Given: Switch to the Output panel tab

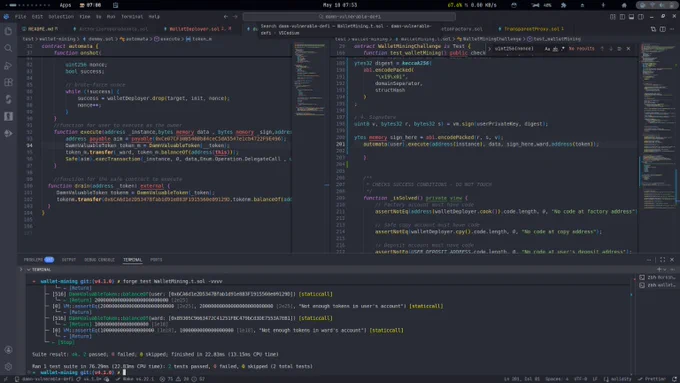Looking at the screenshot, I should point(69,260).
